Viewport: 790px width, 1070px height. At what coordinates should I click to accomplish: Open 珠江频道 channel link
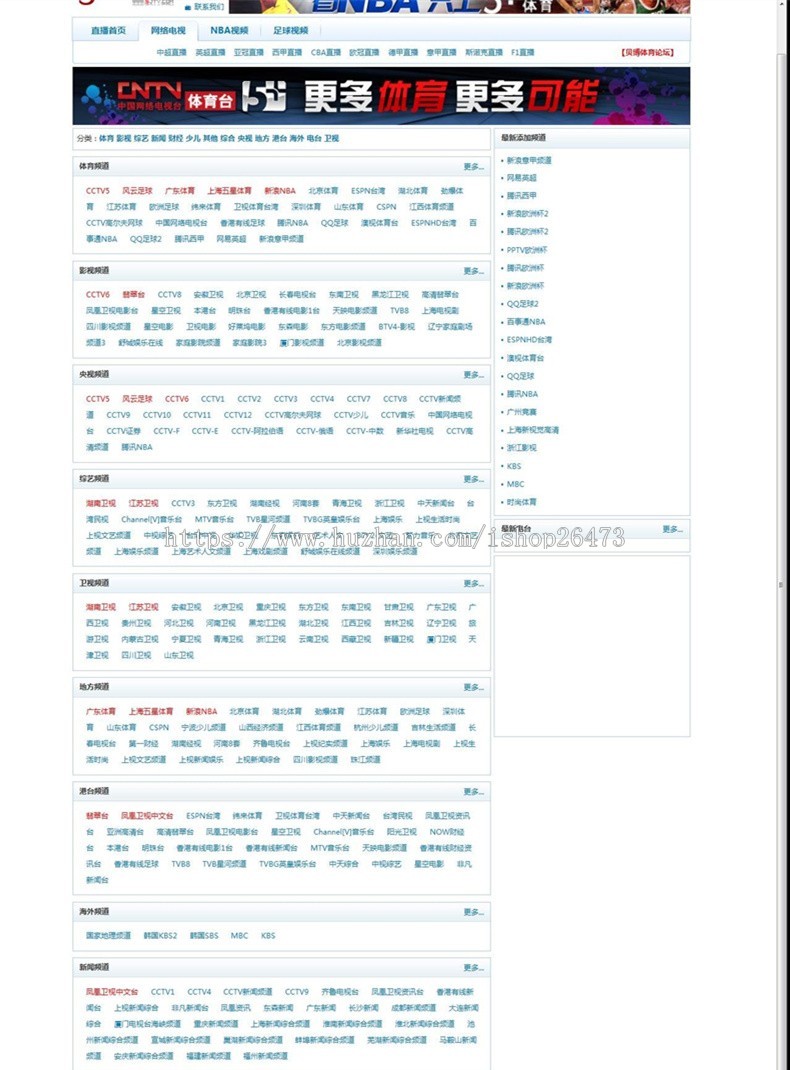[x=366, y=760]
